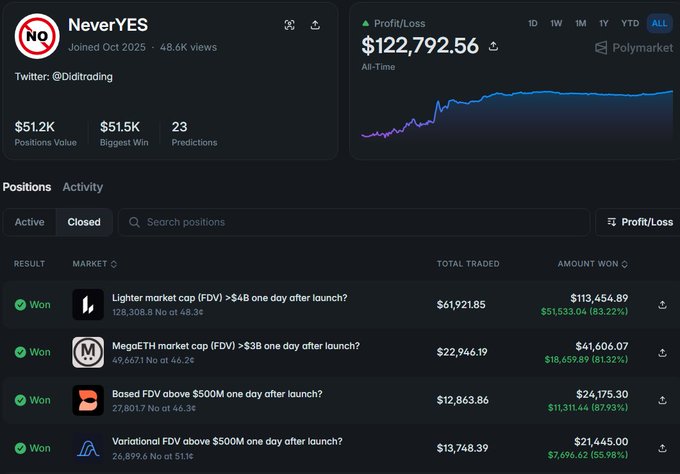This screenshot has width=680, height=474.
Task: Click the green Profit/Loss up-arrow indicator
Action: click(x=366, y=23)
